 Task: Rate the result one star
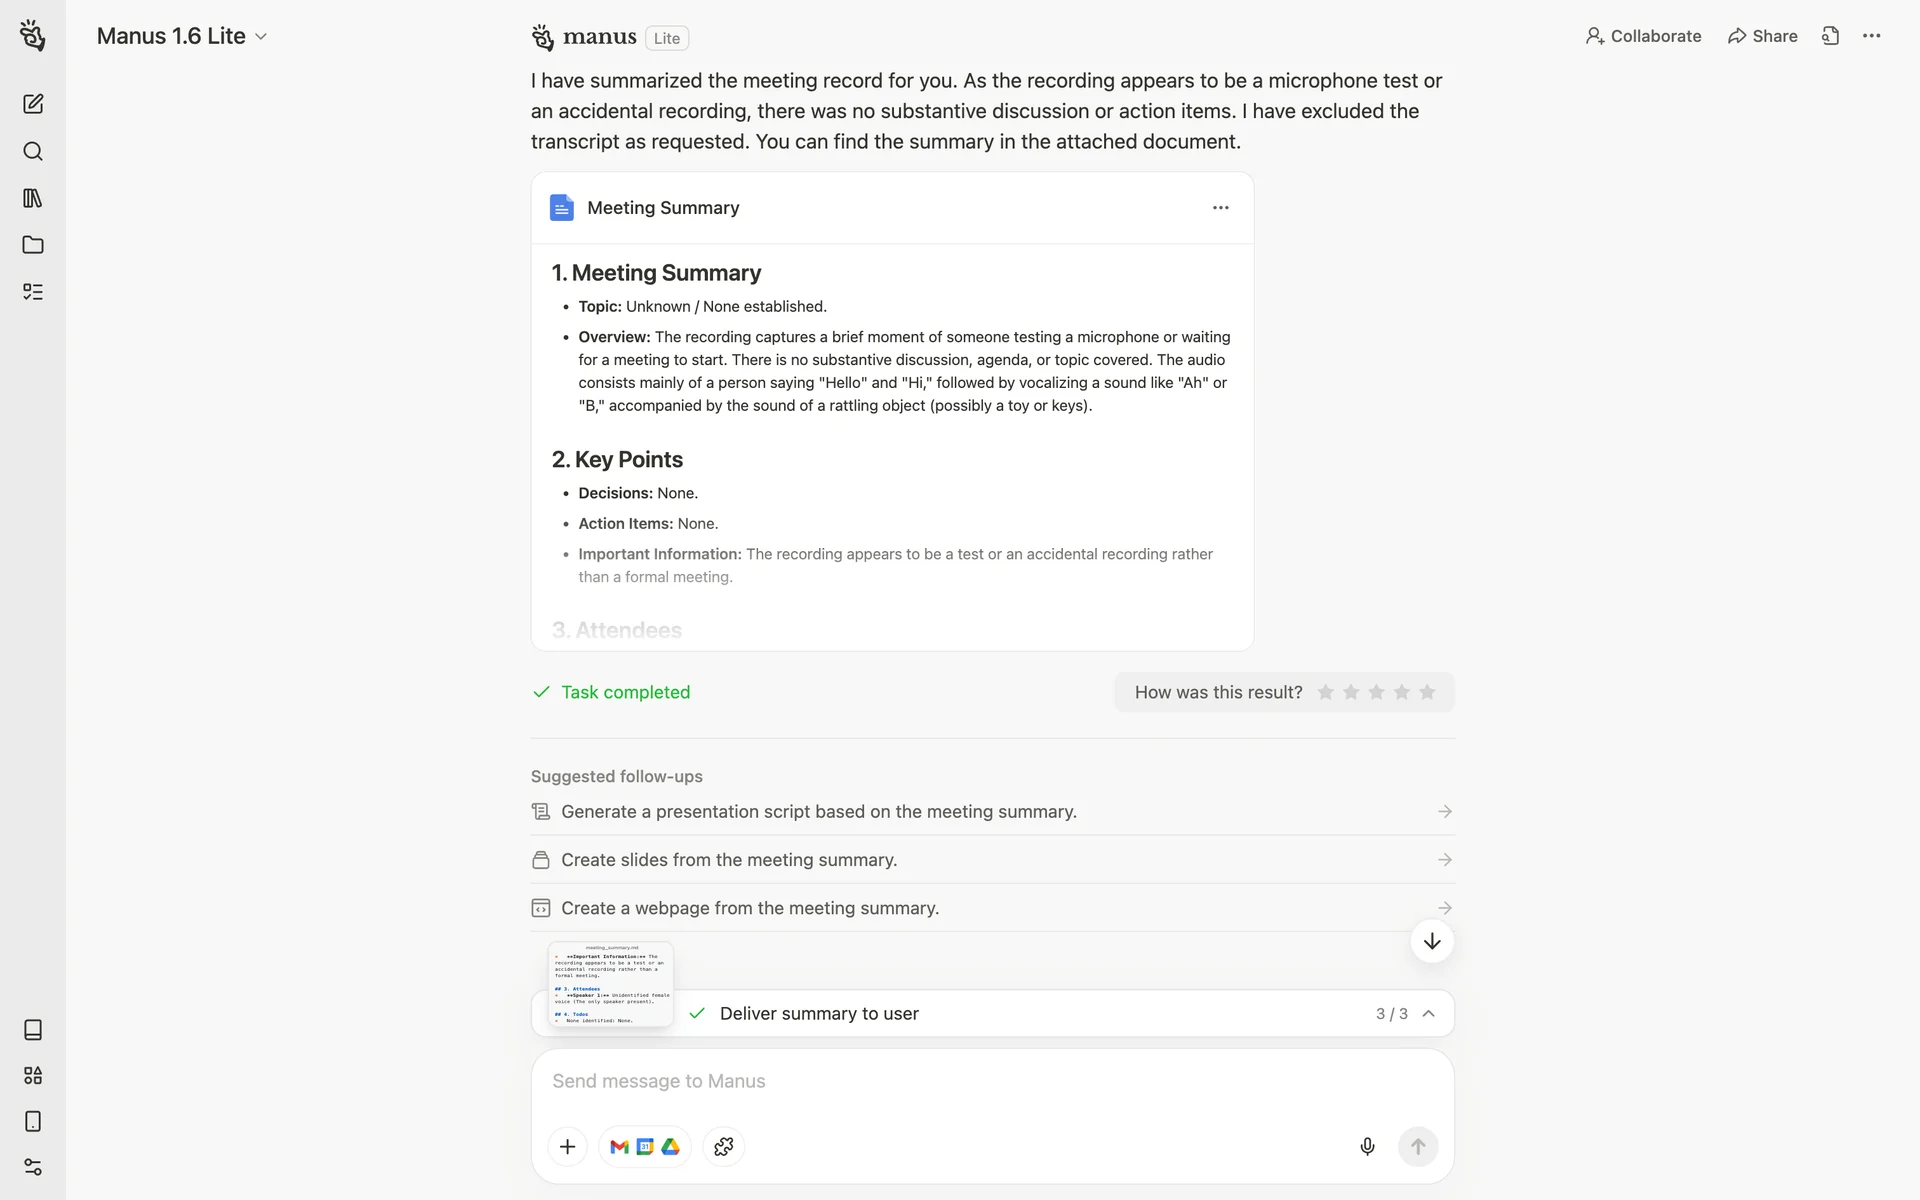tap(1326, 692)
